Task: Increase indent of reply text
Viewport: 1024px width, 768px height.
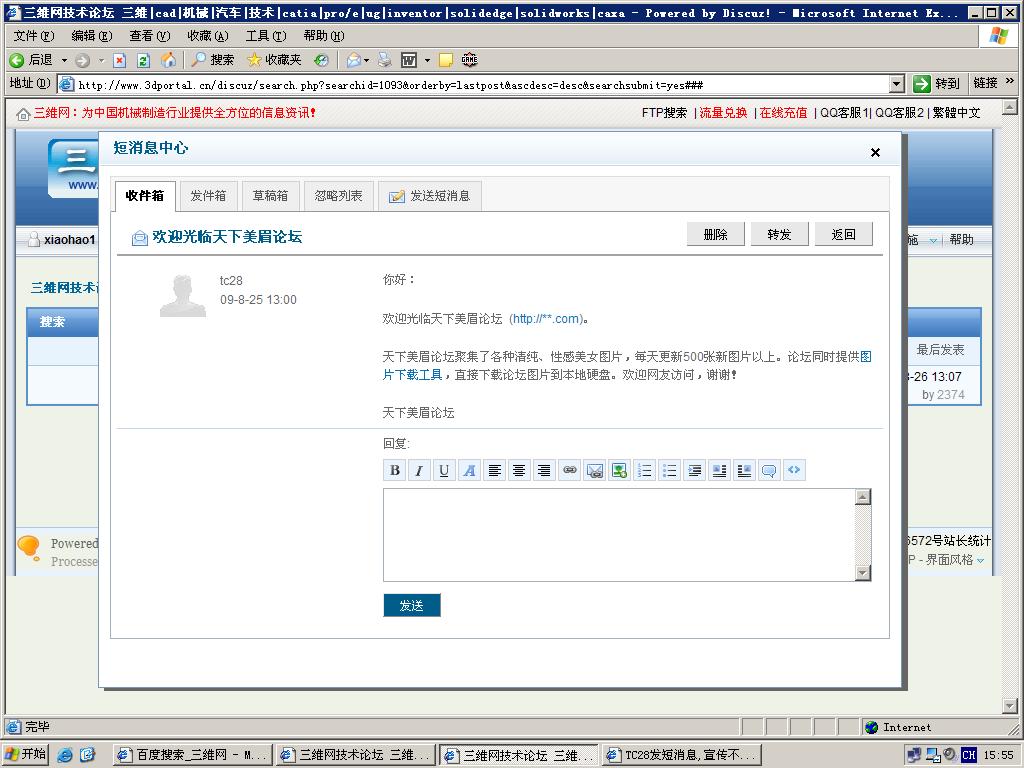Action: [694, 470]
